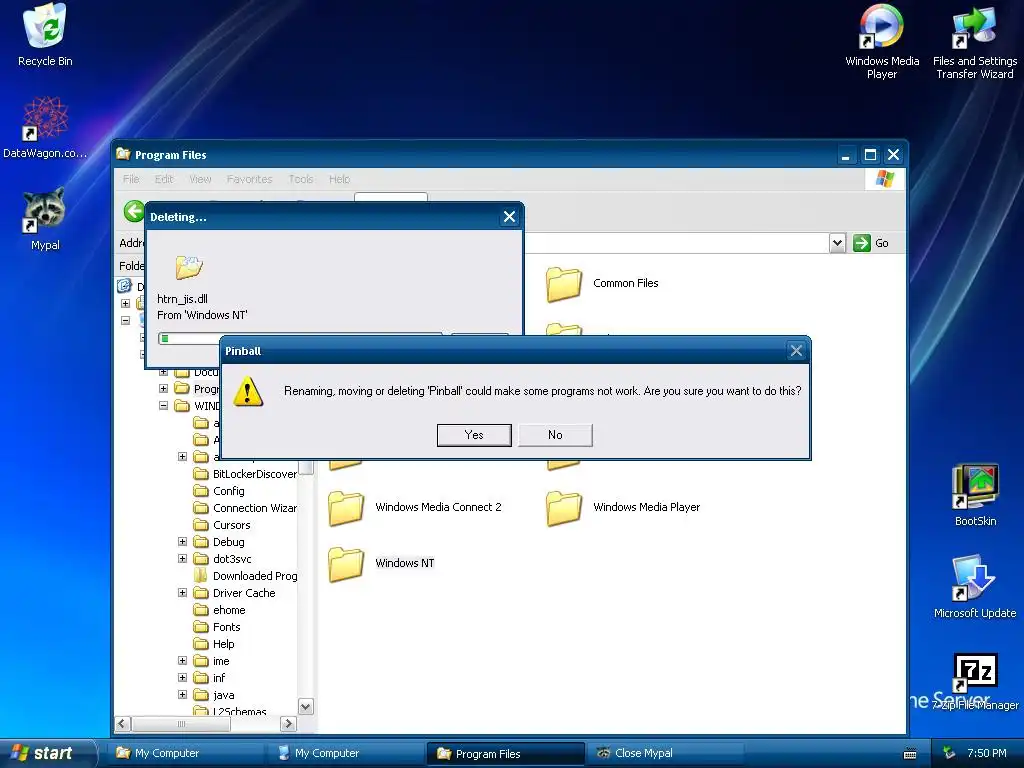
Task: Expand the dot3svc folder node
Action: point(182,559)
